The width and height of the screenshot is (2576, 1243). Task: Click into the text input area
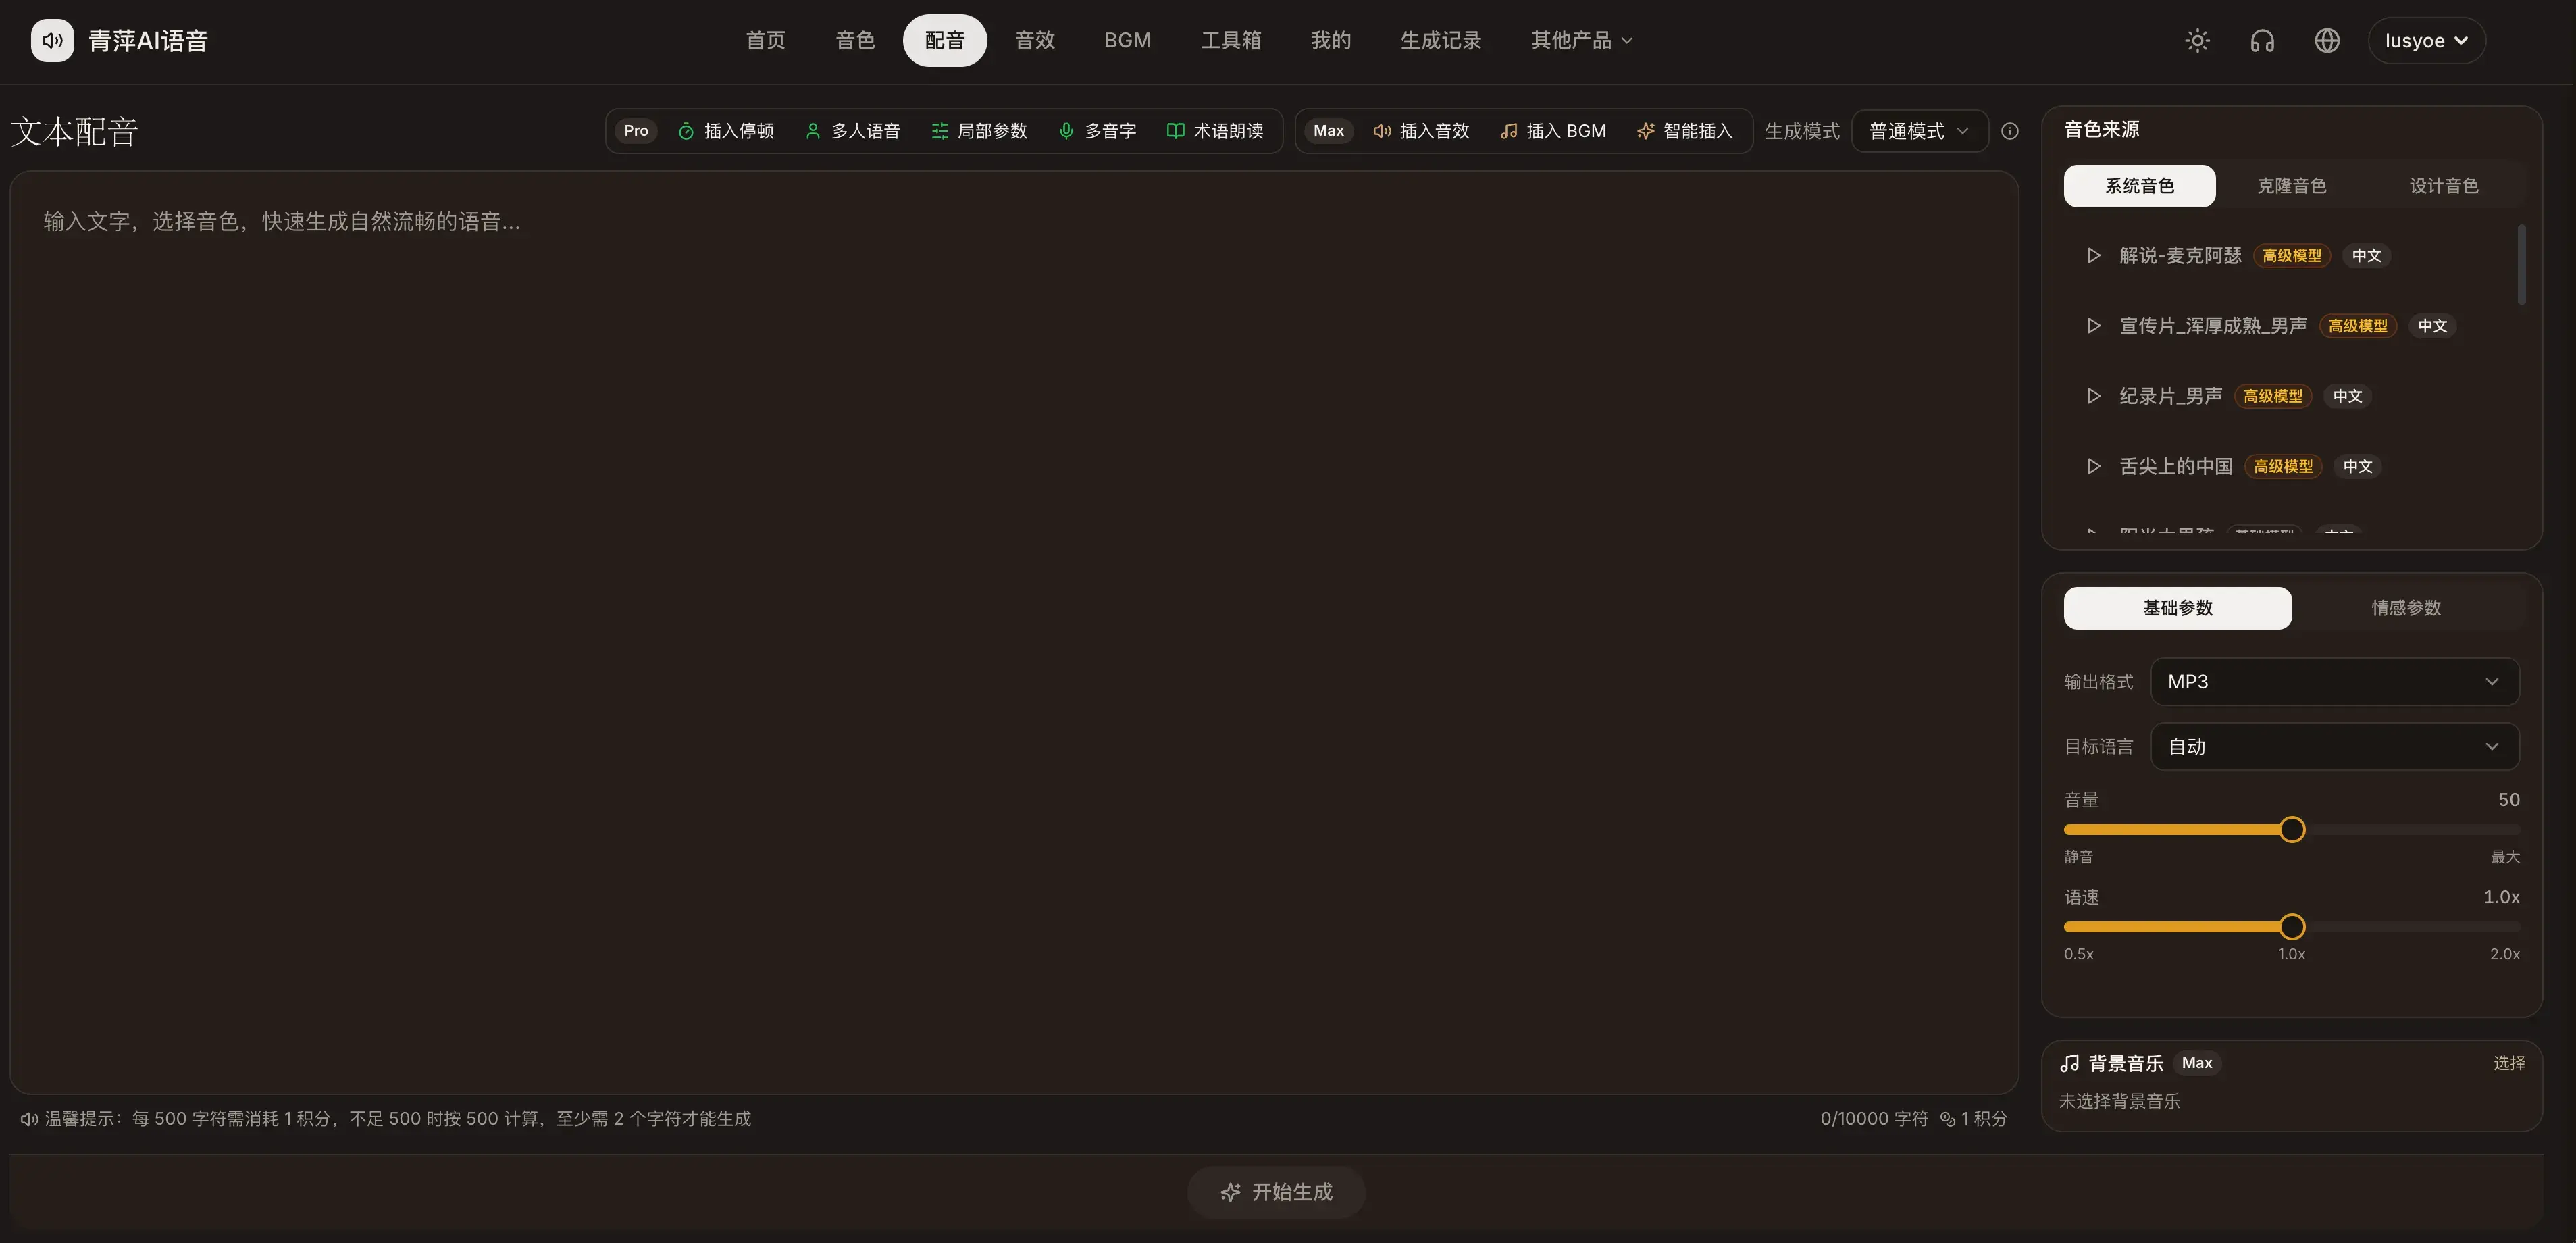(x=1014, y=632)
